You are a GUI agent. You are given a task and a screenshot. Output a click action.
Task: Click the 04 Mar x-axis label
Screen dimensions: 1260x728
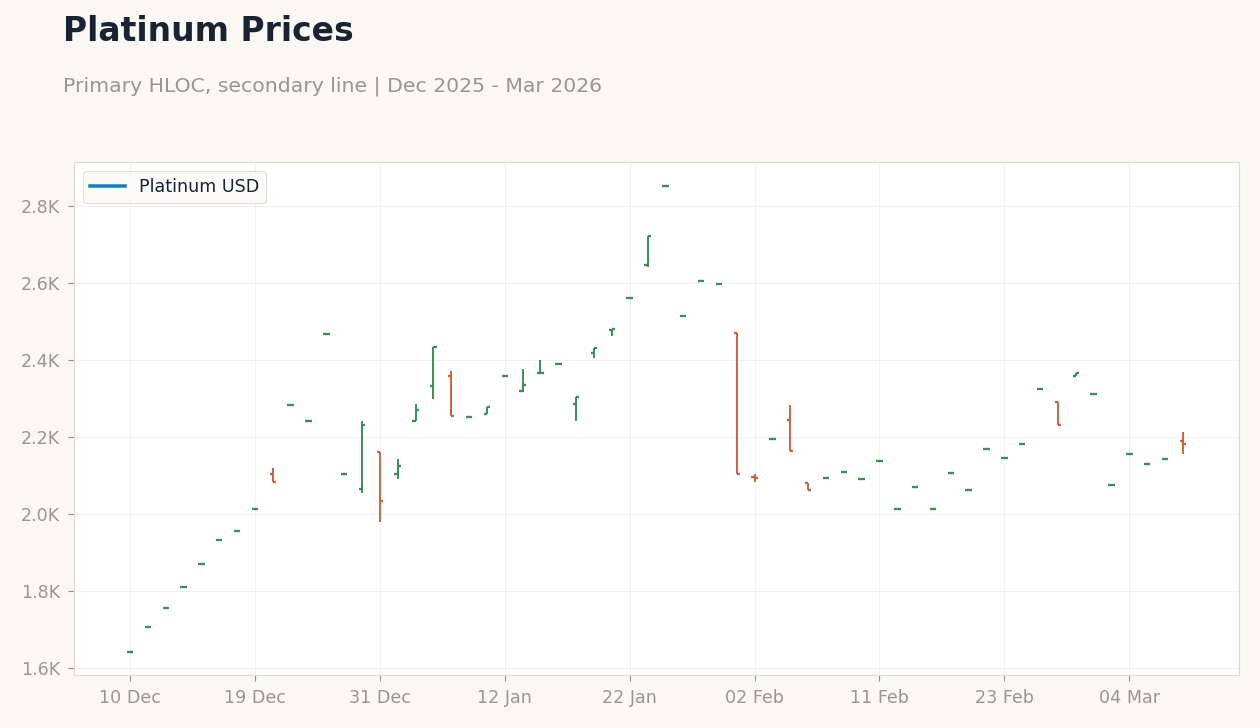tap(1129, 698)
